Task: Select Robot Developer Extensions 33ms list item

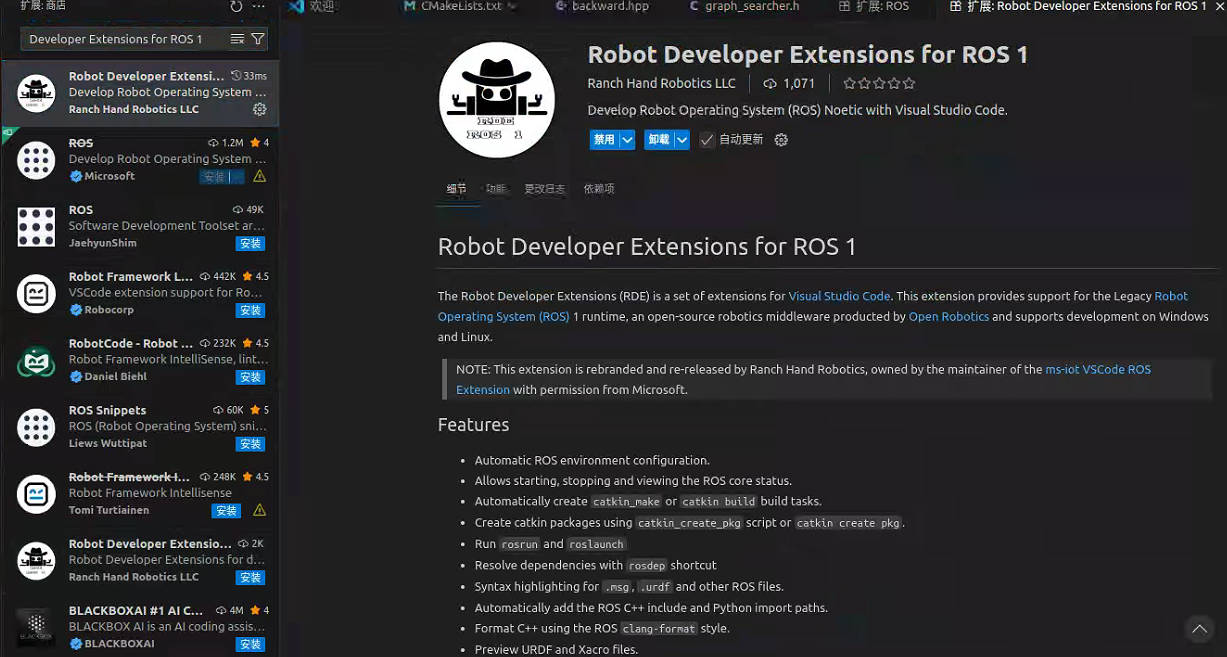Action: pos(139,93)
